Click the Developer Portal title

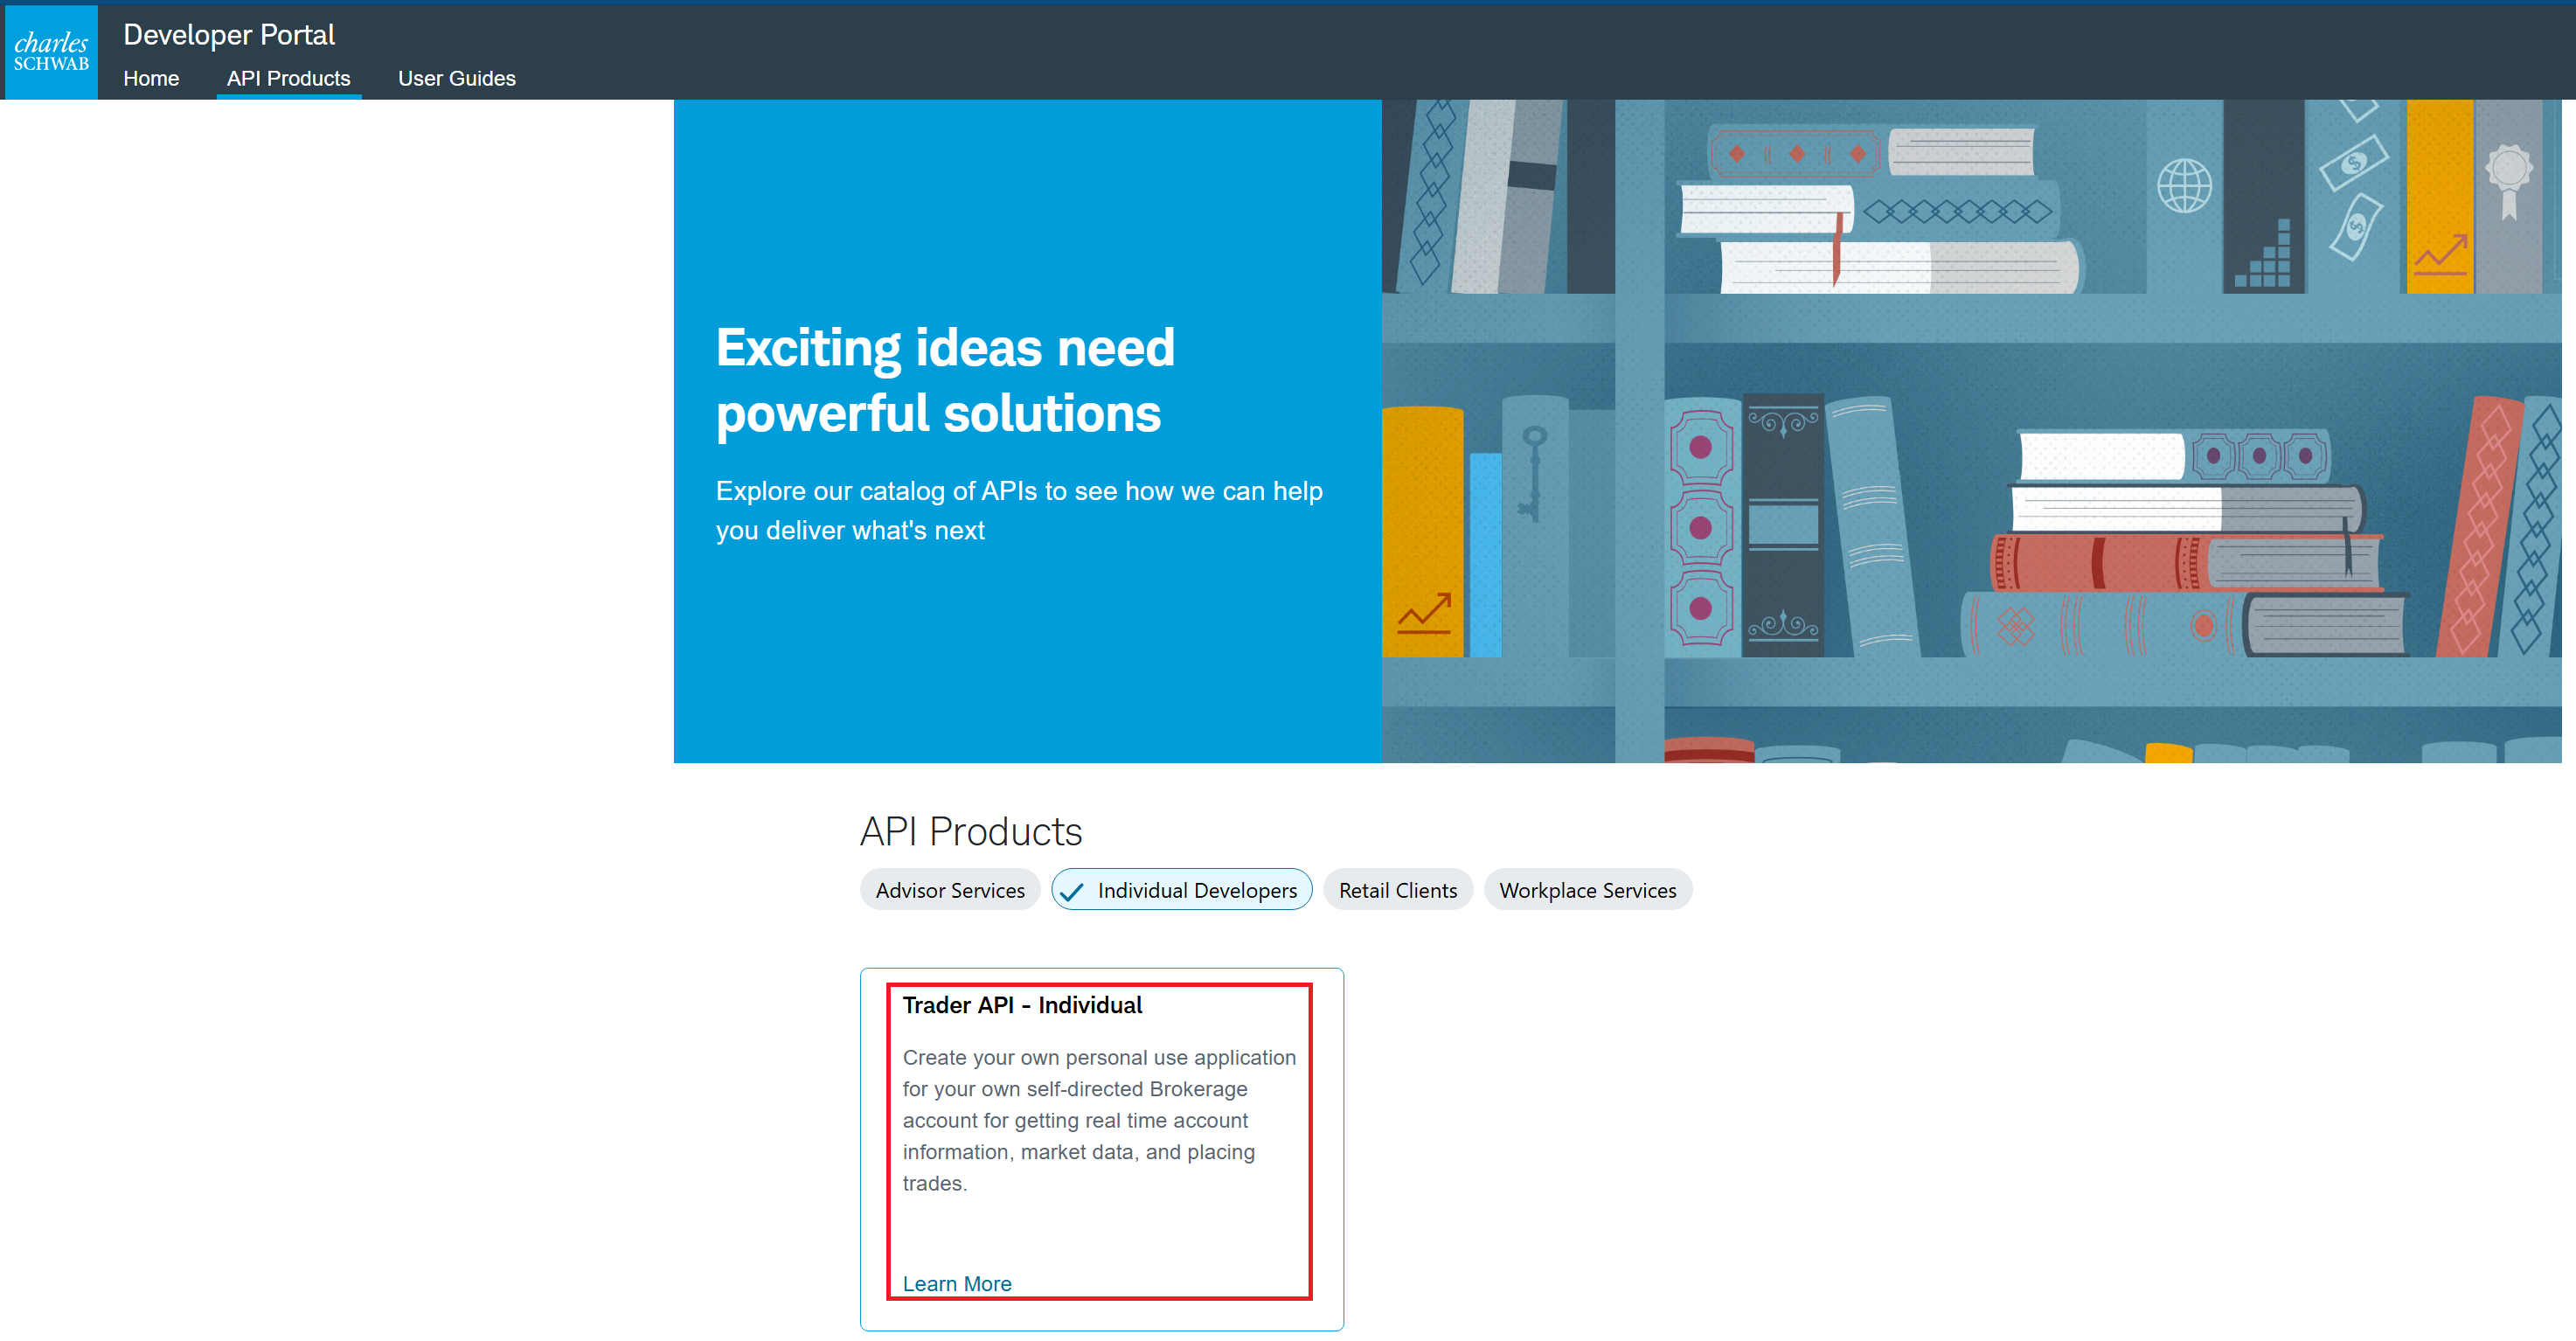[229, 34]
